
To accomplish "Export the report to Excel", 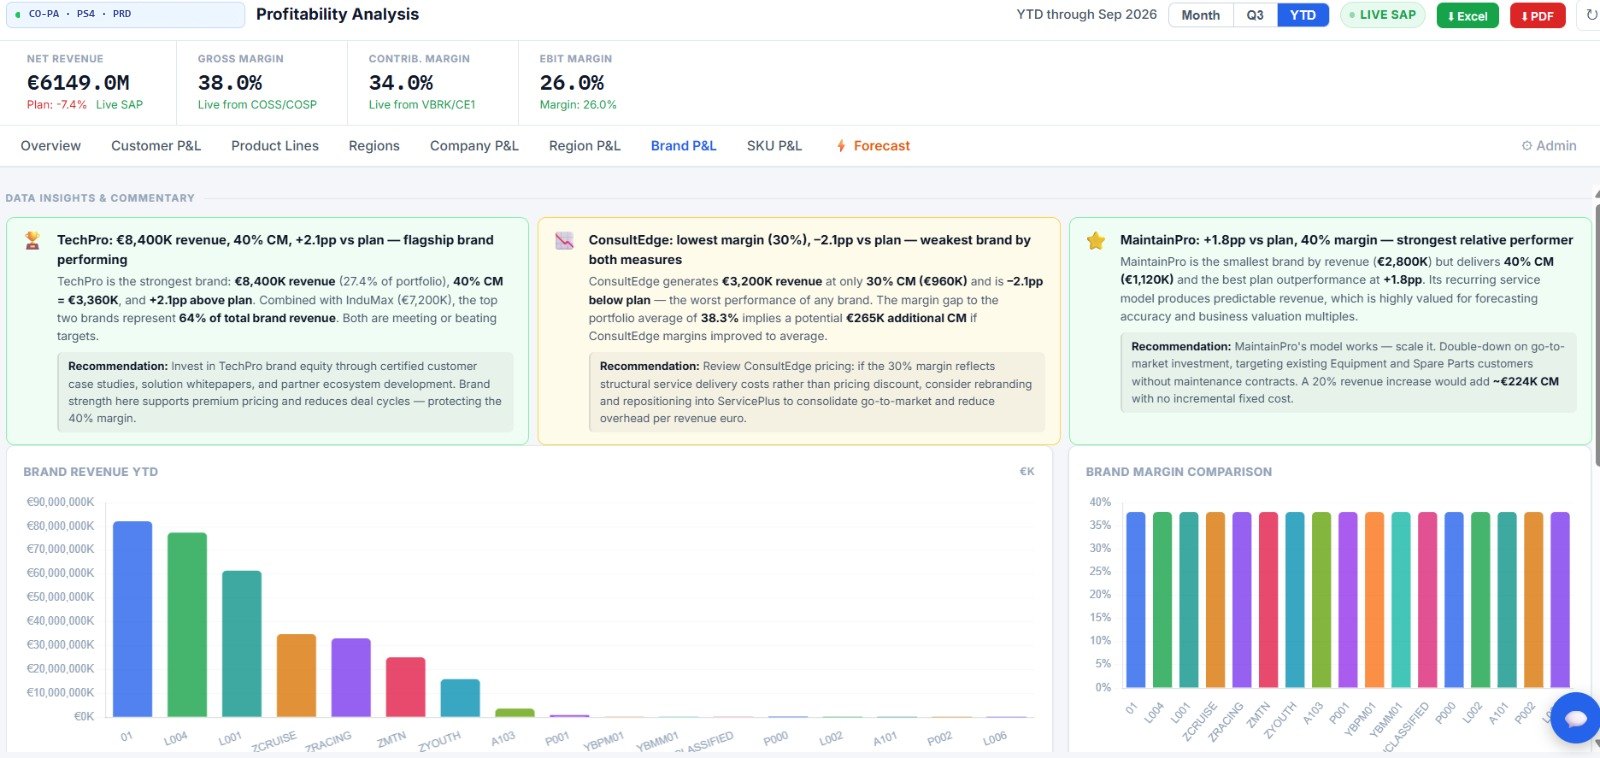I will click(1468, 16).
